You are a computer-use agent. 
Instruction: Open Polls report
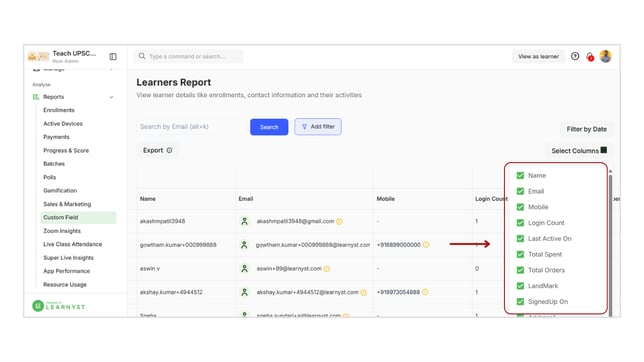[49, 177]
